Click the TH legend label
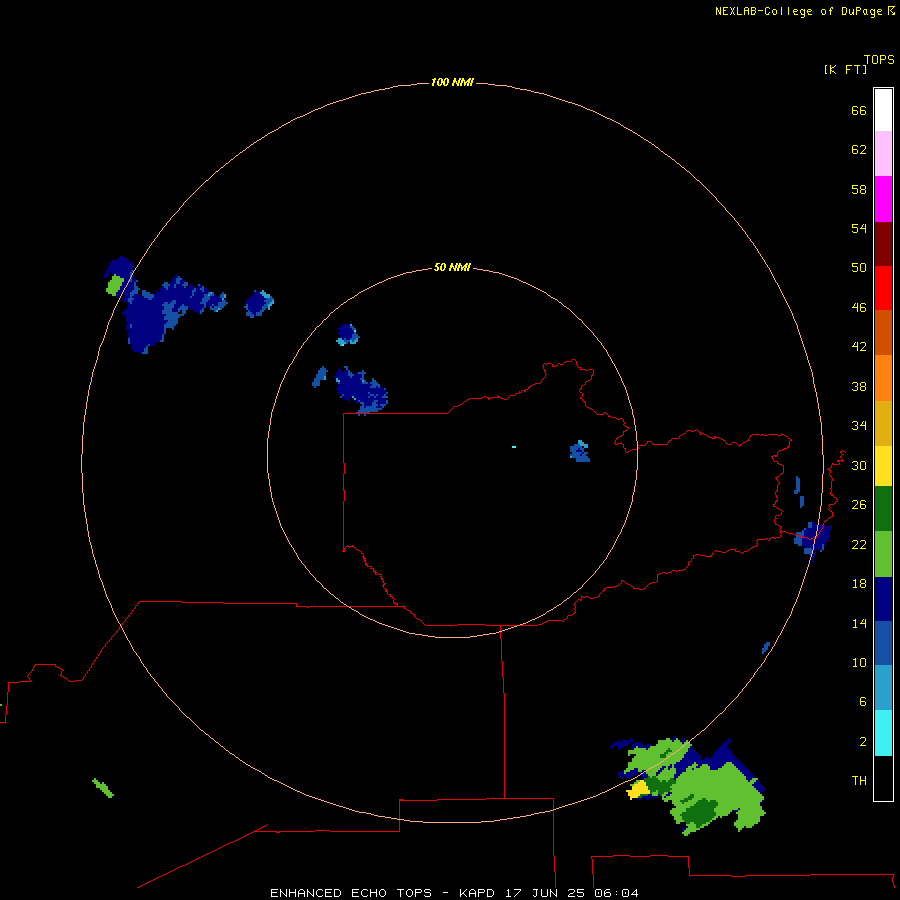The image size is (900, 900). (x=859, y=780)
